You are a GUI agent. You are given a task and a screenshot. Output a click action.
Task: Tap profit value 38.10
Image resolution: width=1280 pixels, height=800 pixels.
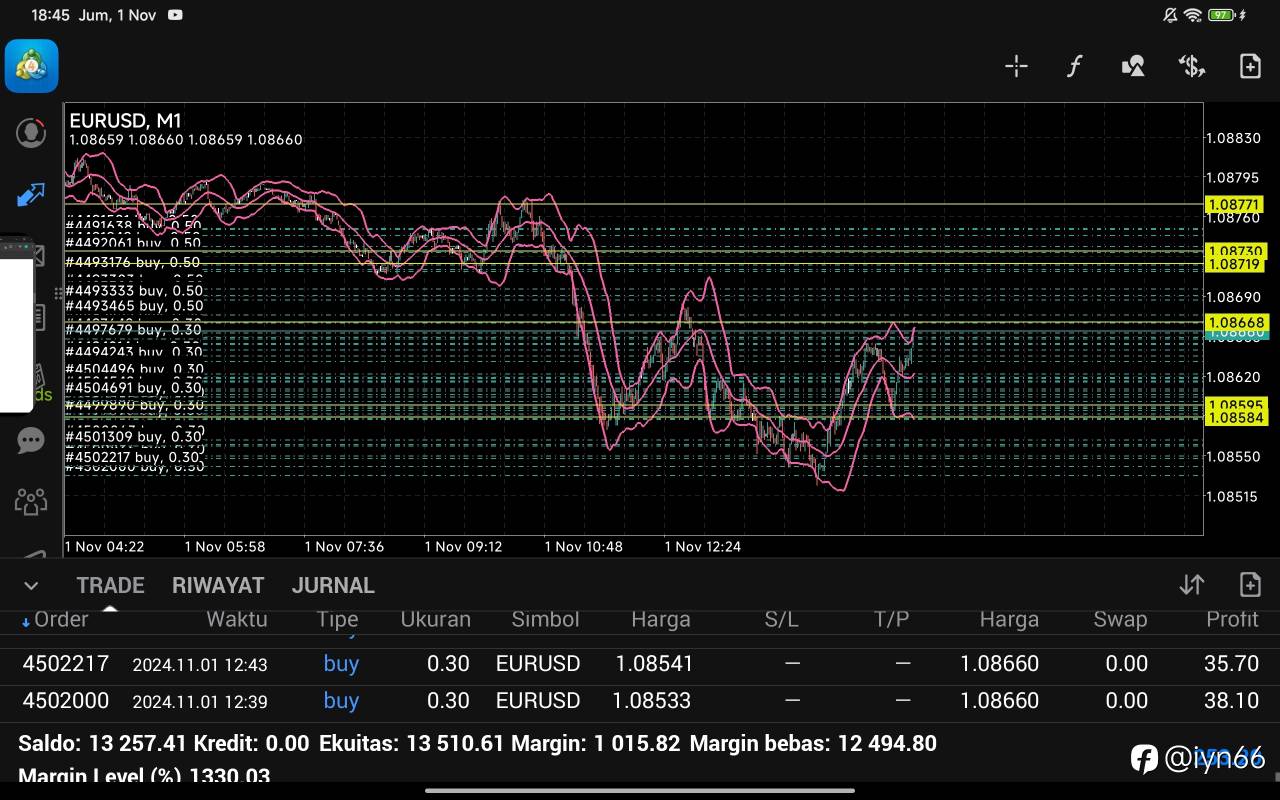coord(1231,701)
